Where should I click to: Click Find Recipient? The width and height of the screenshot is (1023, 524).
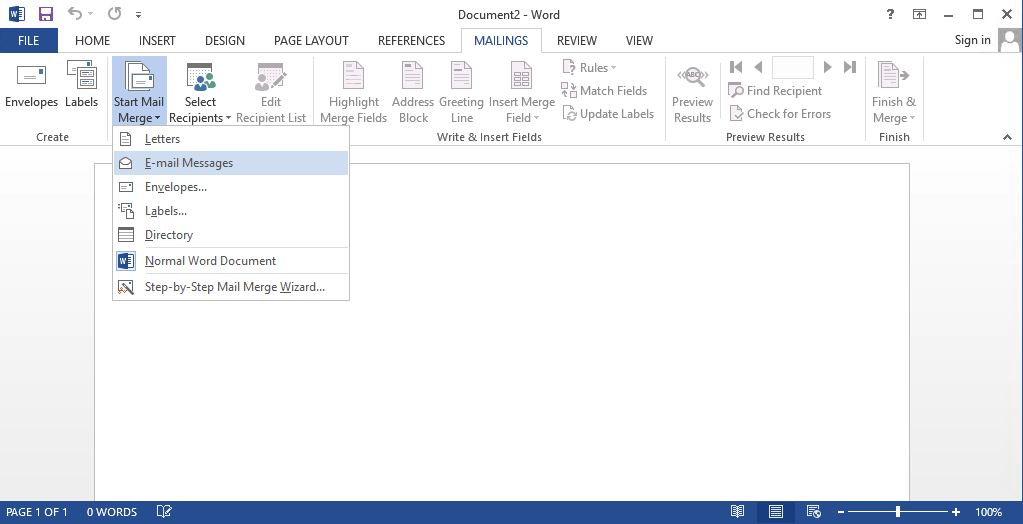(x=775, y=91)
